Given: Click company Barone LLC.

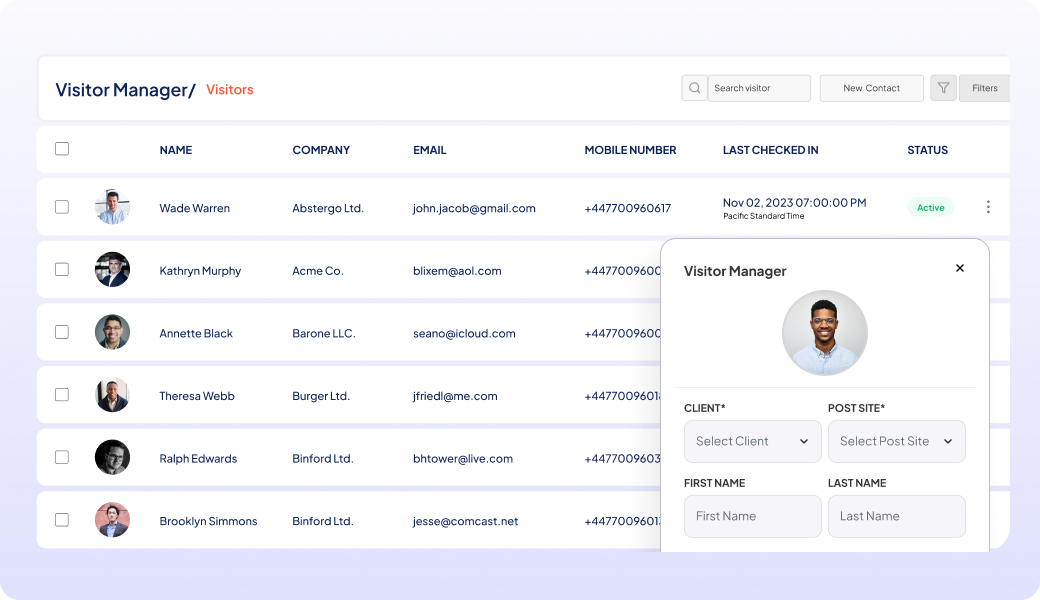Looking at the screenshot, I should pos(324,333).
